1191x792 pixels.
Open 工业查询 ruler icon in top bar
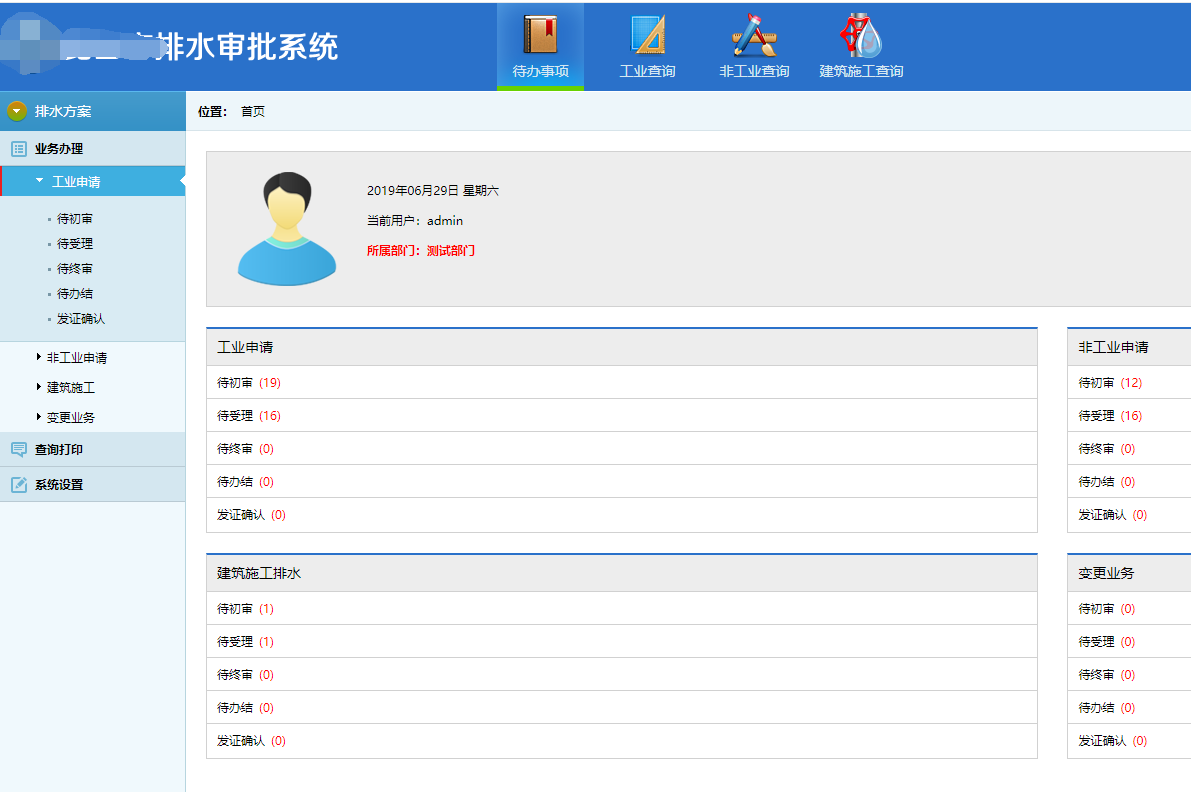(647, 35)
